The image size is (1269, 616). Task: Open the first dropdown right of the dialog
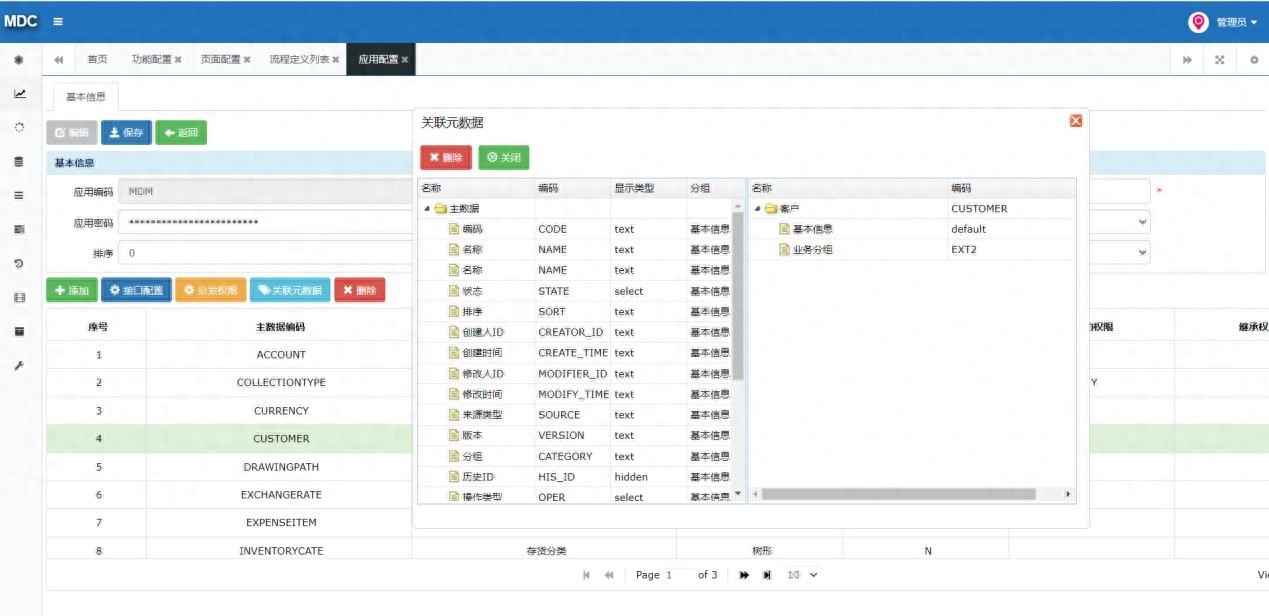coord(1119,222)
